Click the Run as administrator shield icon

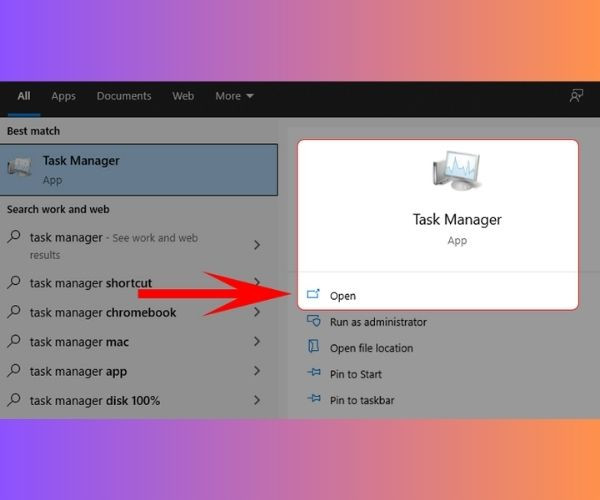pyautogui.click(x=314, y=321)
